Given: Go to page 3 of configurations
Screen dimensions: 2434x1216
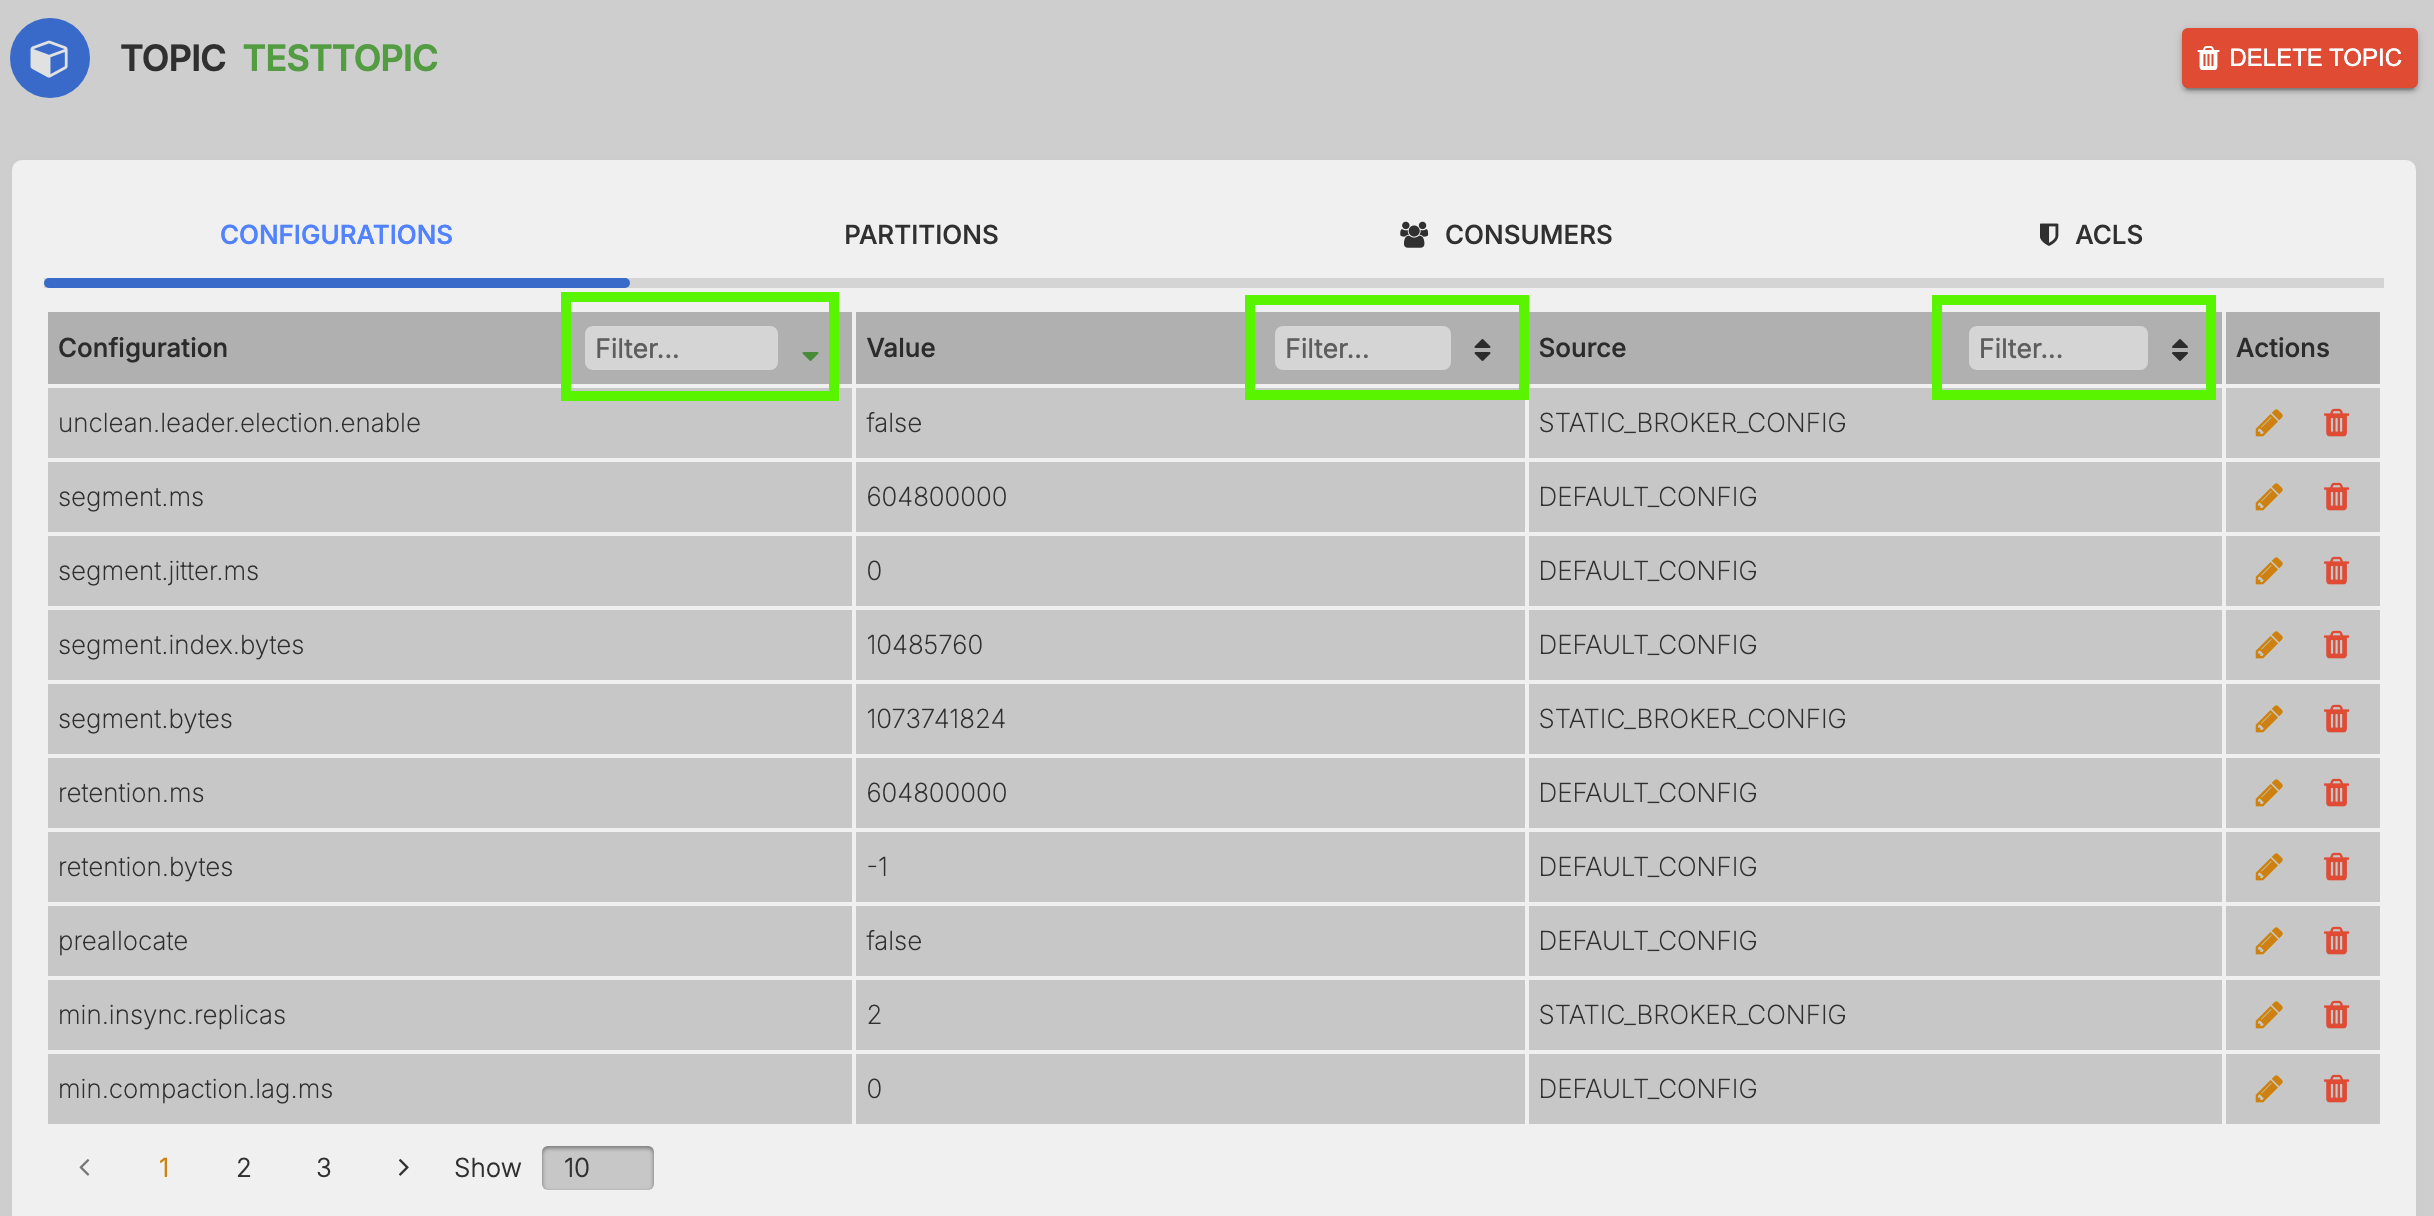Looking at the screenshot, I should click(x=323, y=1166).
